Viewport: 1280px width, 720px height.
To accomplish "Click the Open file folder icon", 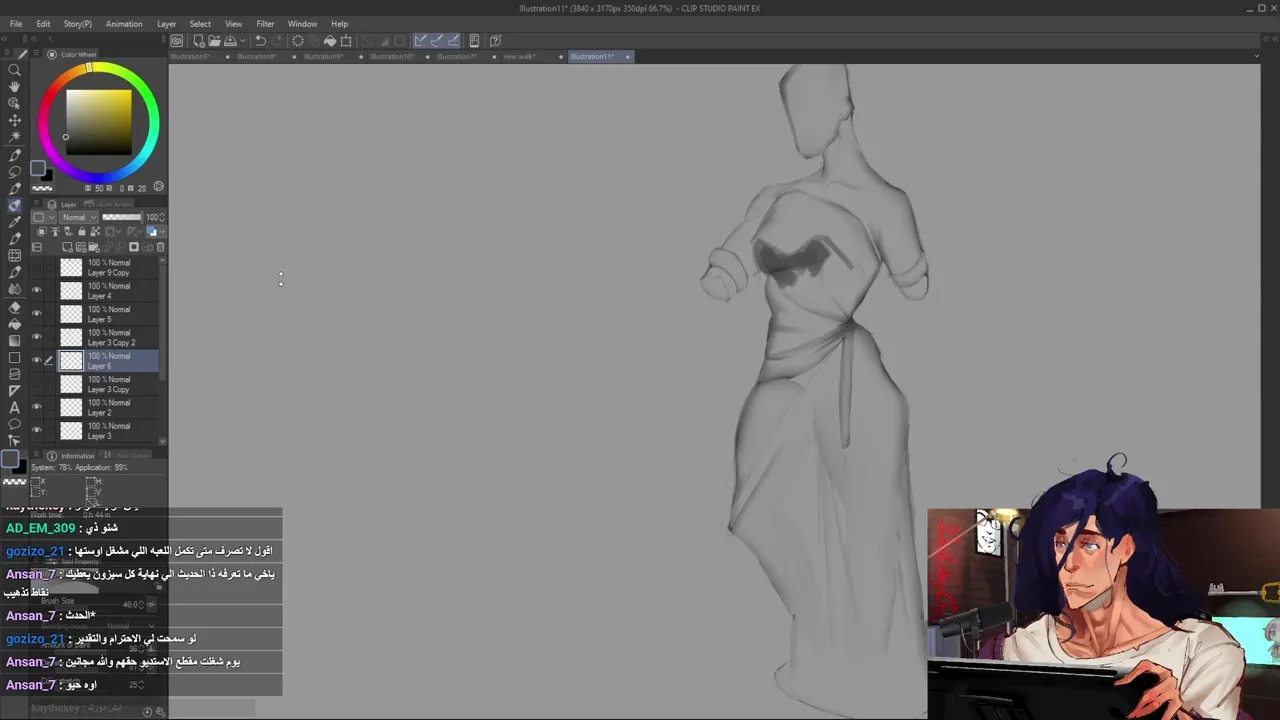I will coord(214,41).
